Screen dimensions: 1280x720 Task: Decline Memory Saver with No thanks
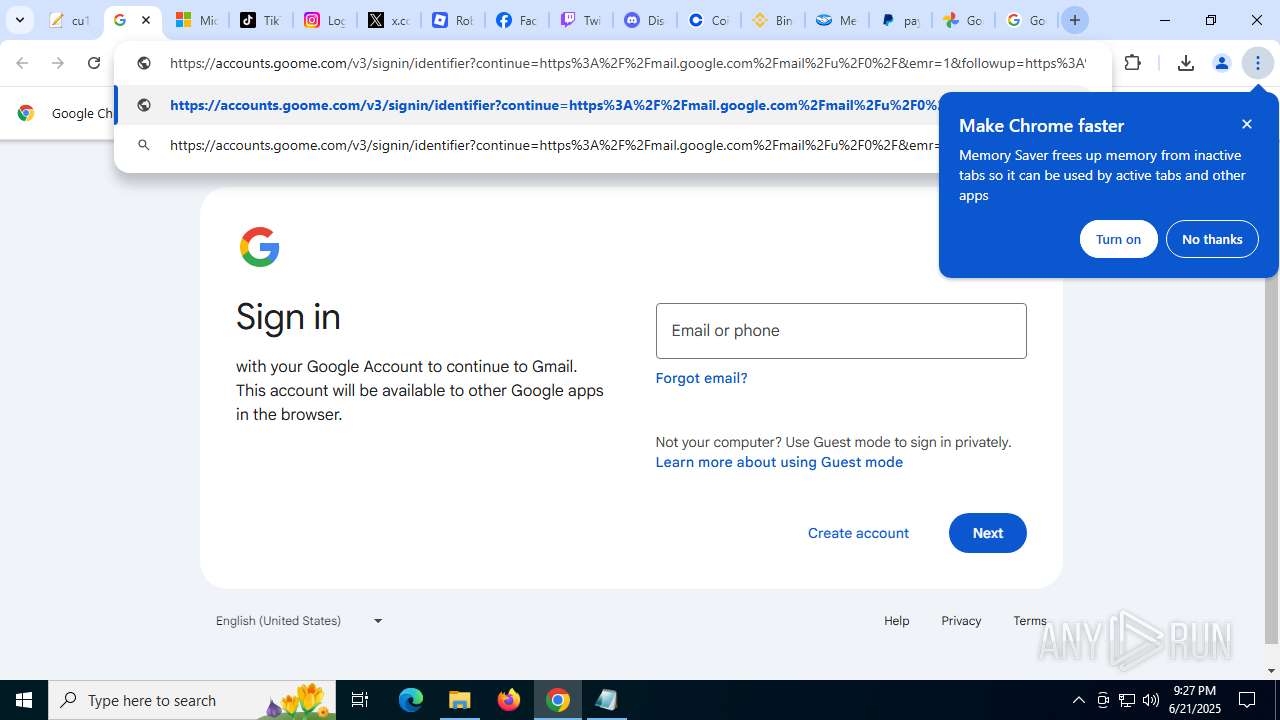click(1212, 239)
